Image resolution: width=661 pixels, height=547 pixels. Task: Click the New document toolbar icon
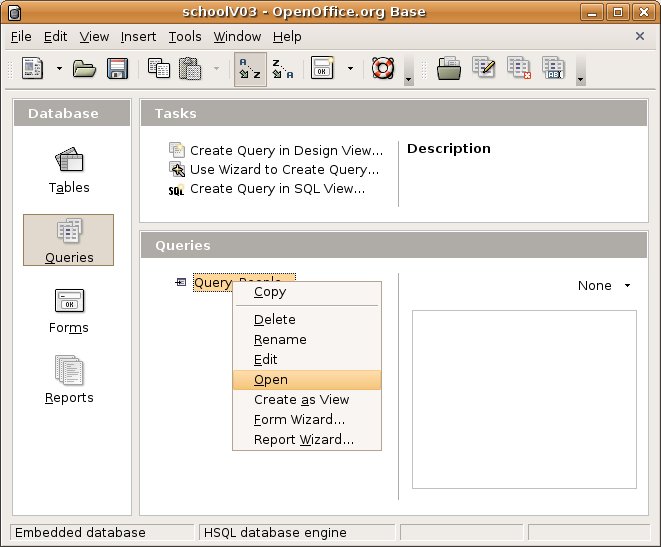point(33,68)
